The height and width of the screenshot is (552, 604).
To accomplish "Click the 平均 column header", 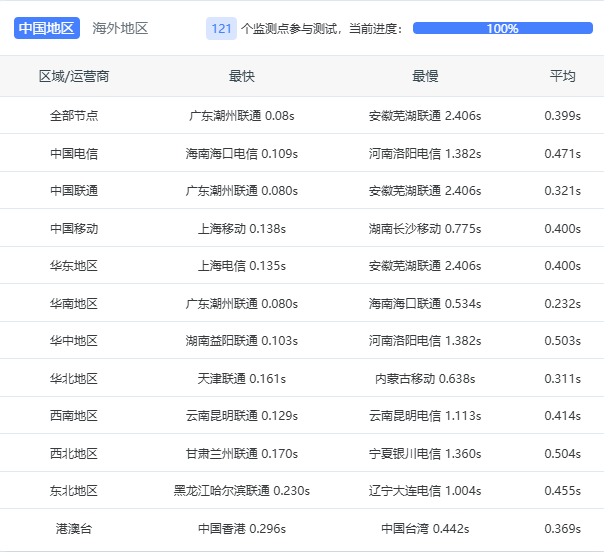I will [562, 76].
